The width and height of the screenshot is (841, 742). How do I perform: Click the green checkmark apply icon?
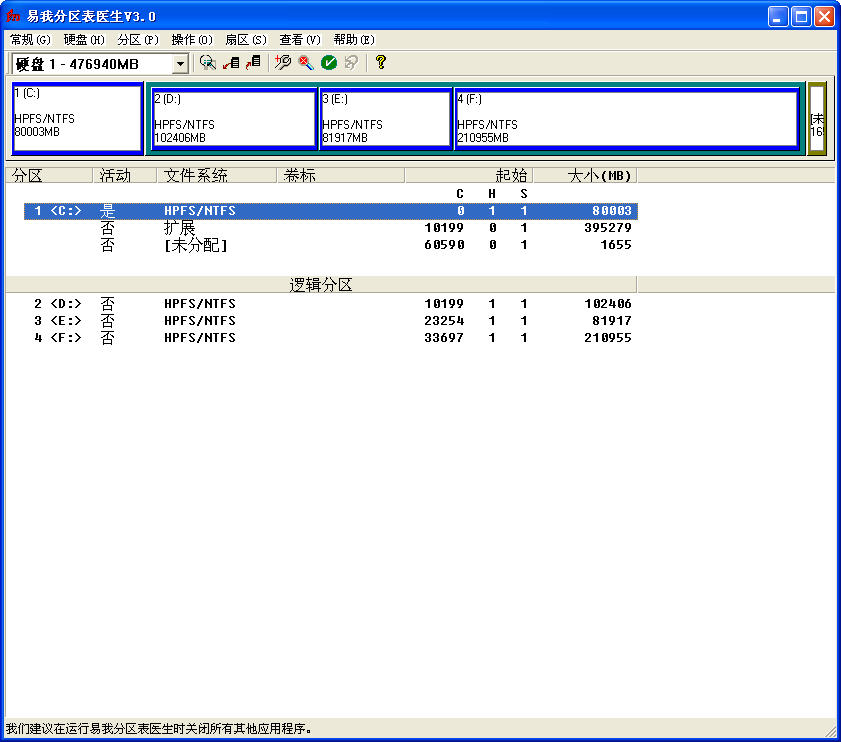point(329,63)
